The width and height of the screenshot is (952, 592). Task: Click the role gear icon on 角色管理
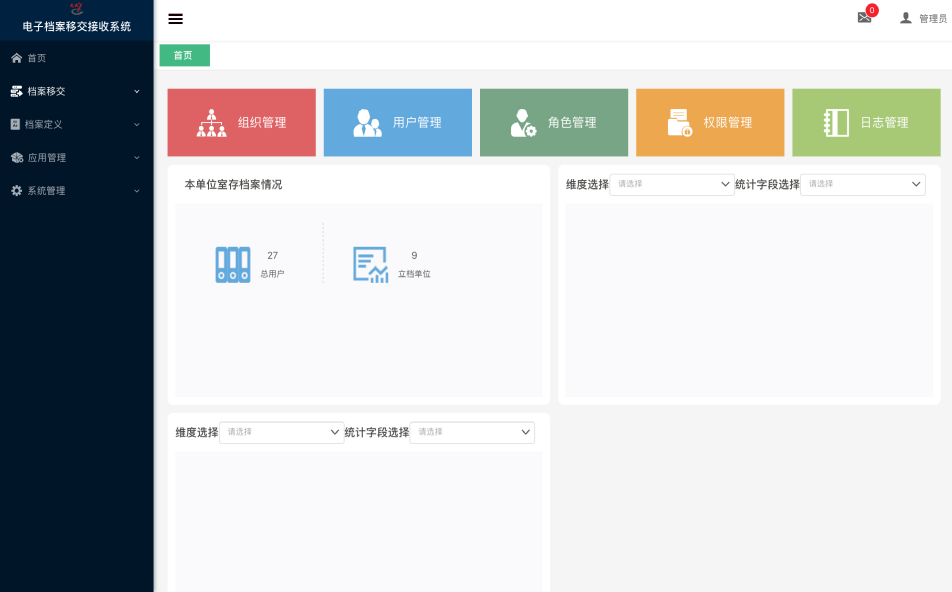coord(523,122)
